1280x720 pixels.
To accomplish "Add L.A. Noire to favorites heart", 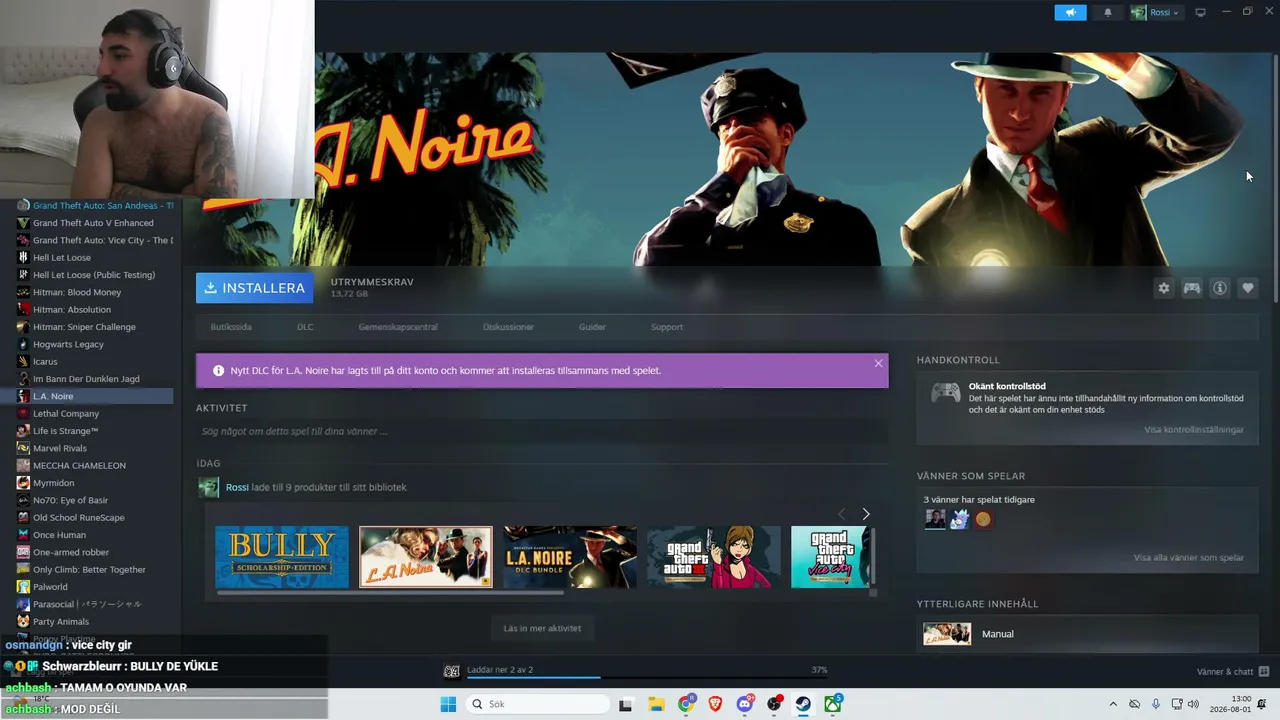I will pyautogui.click(x=1248, y=288).
